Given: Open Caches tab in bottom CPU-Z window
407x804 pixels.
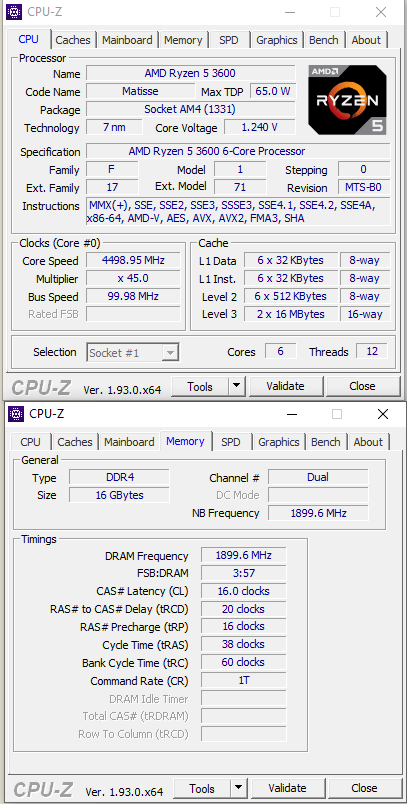Looking at the screenshot, I should coord(75,442).
